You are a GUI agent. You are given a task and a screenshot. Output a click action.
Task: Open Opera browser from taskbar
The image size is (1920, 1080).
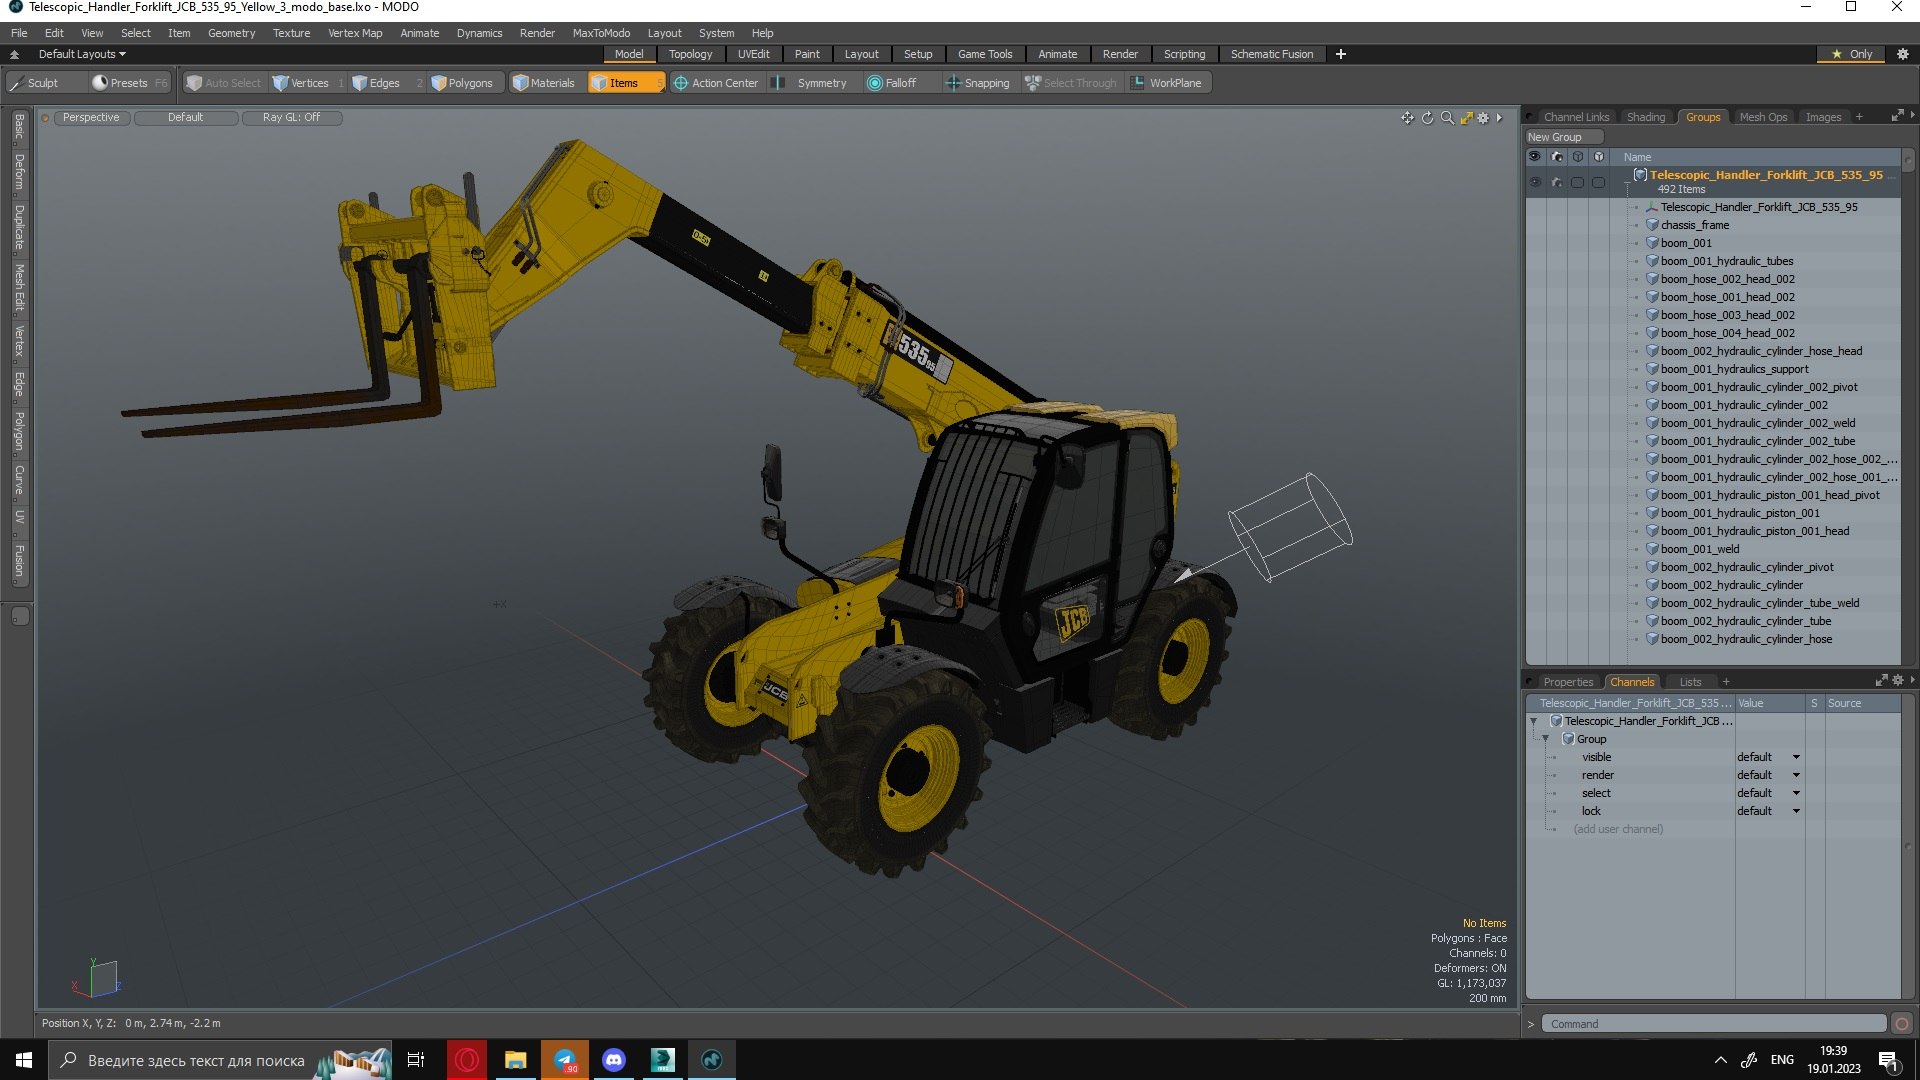coord(467,1060)
